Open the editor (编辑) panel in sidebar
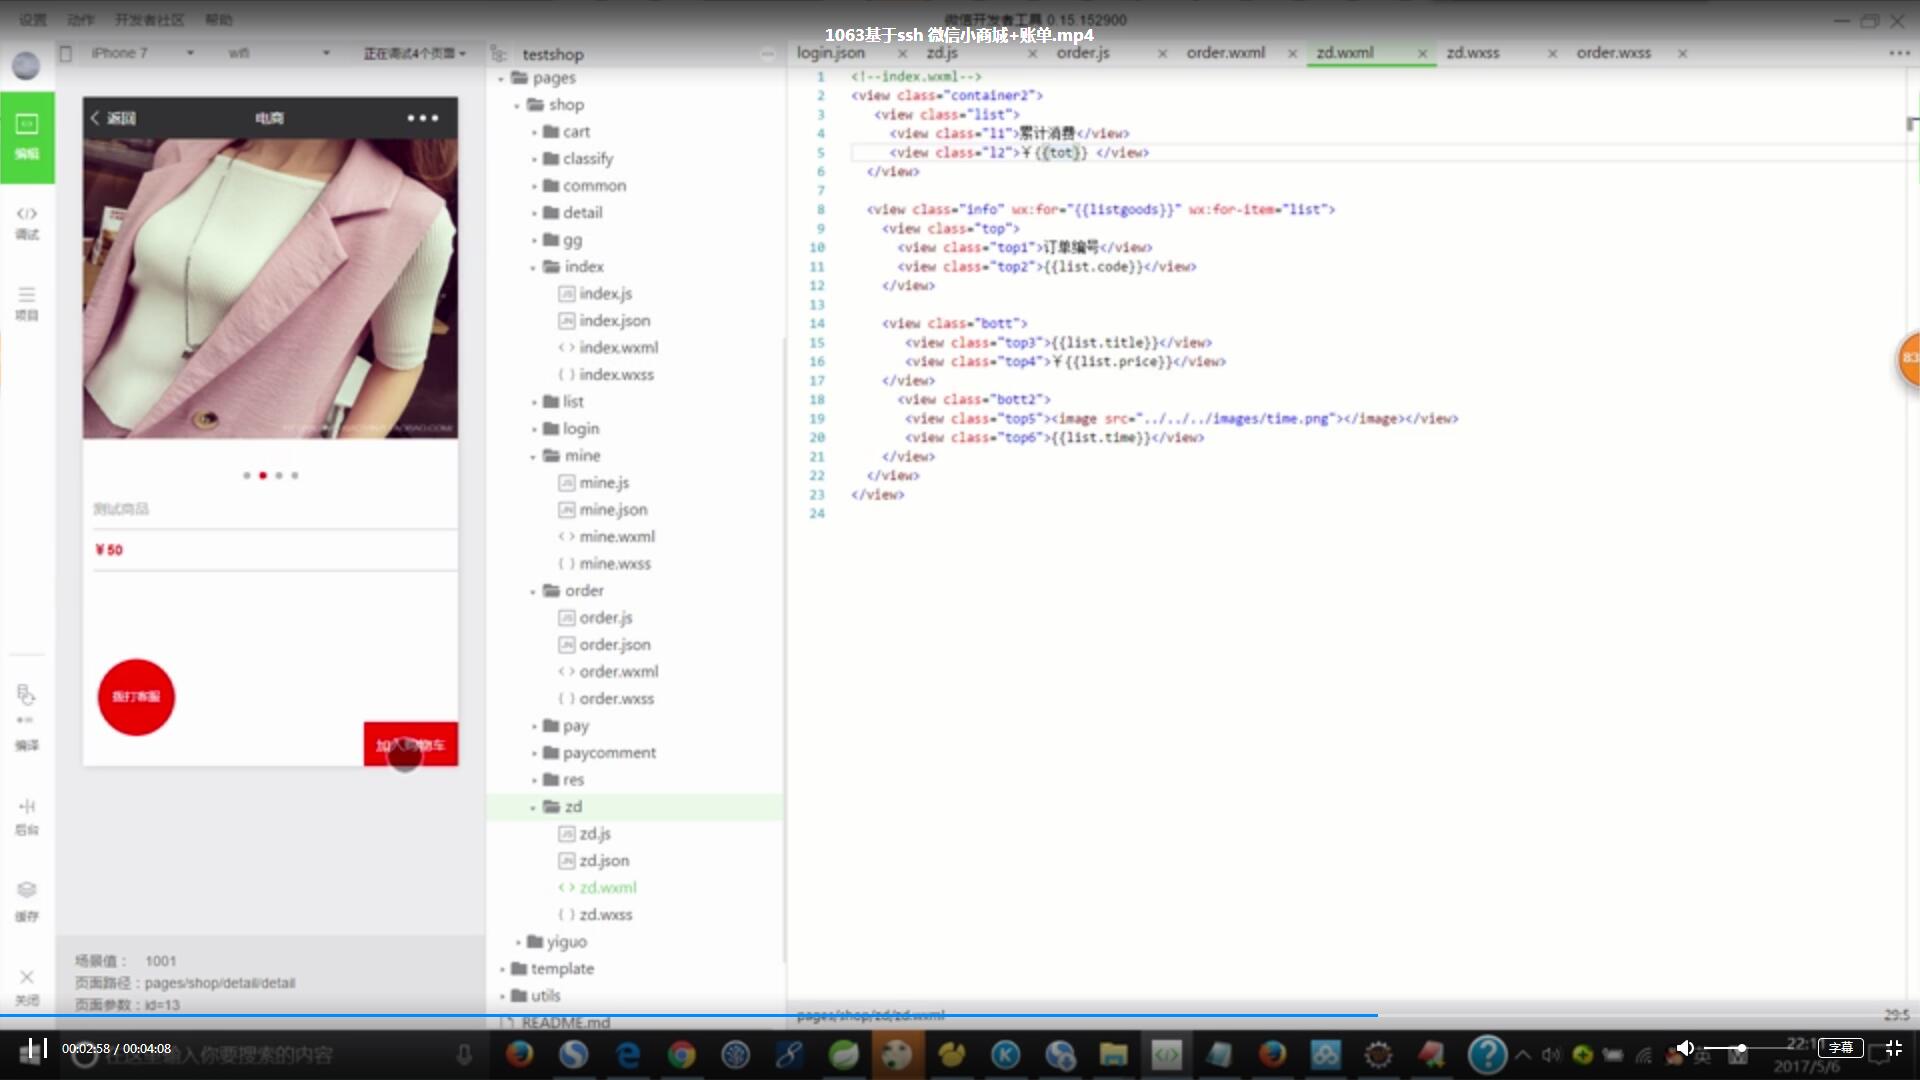The image size is (1920, 1080). 27,137
